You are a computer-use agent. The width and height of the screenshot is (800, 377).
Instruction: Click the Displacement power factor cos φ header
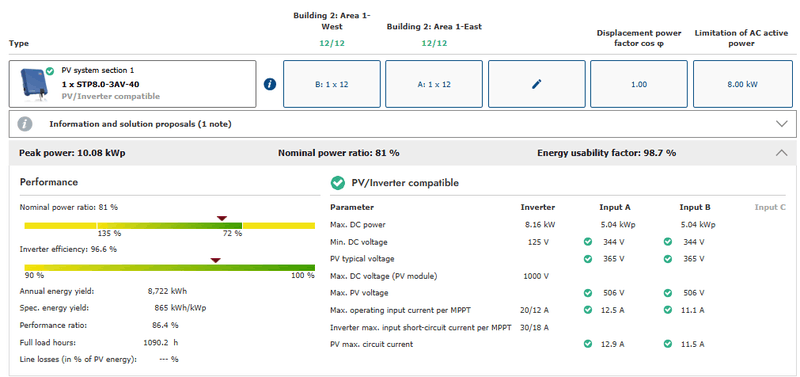(639, 38)
